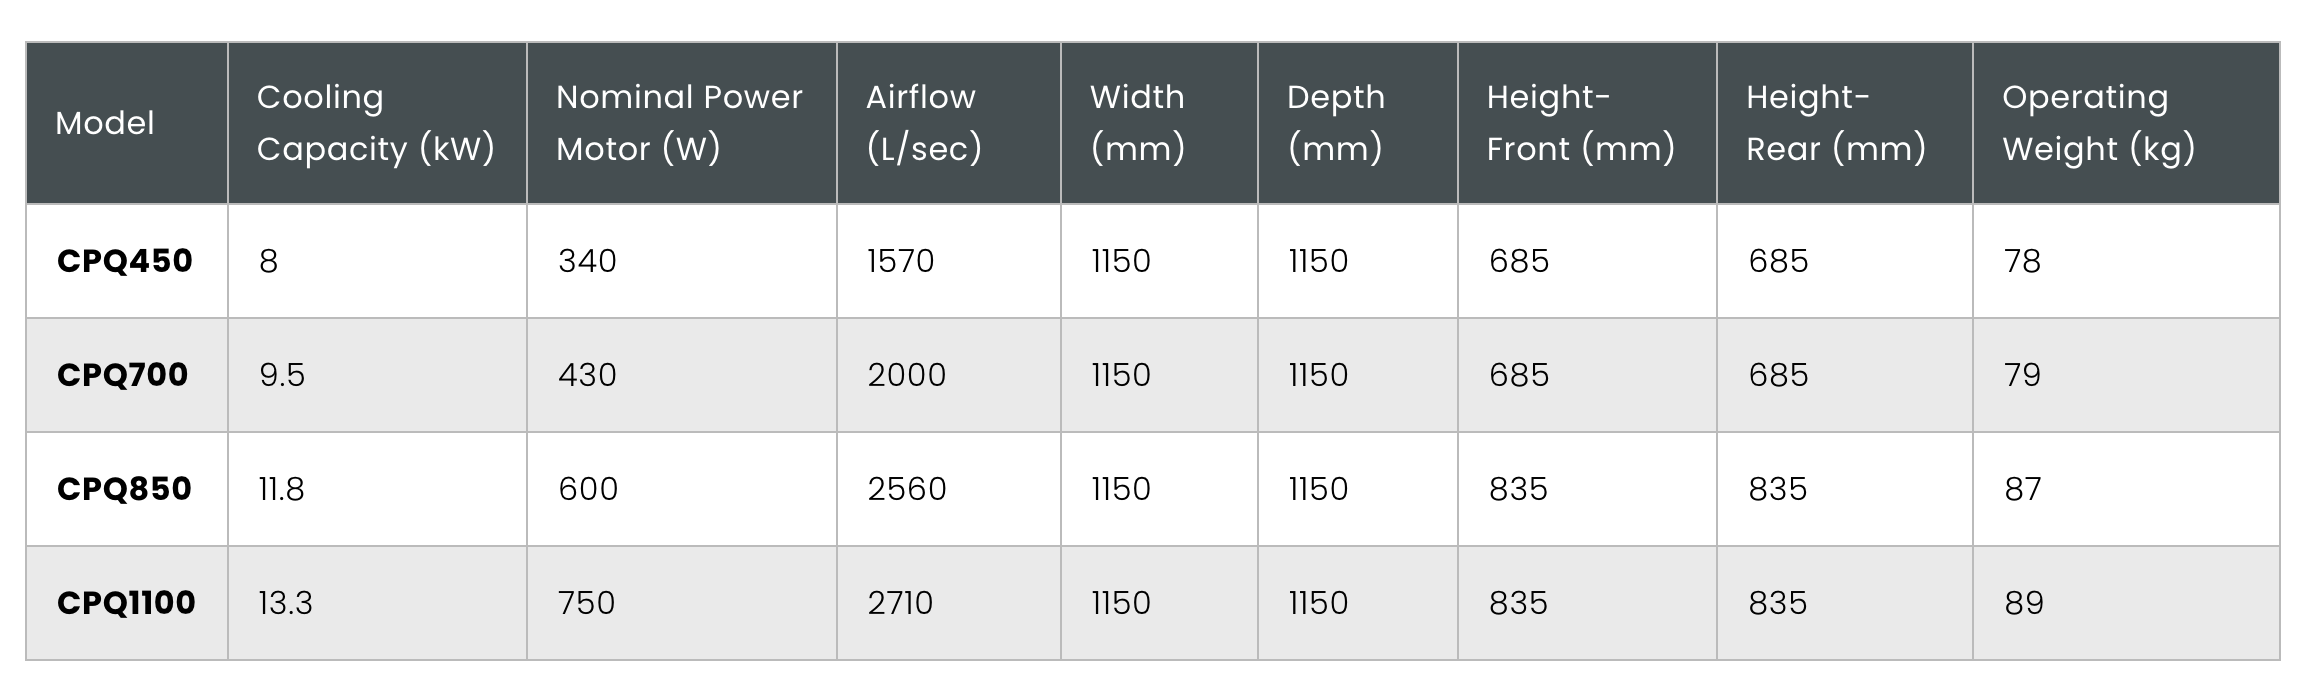Select the 13.3 cooling capacity value
This screenshot has width=2309, height=695.
(x=286, y=603)
